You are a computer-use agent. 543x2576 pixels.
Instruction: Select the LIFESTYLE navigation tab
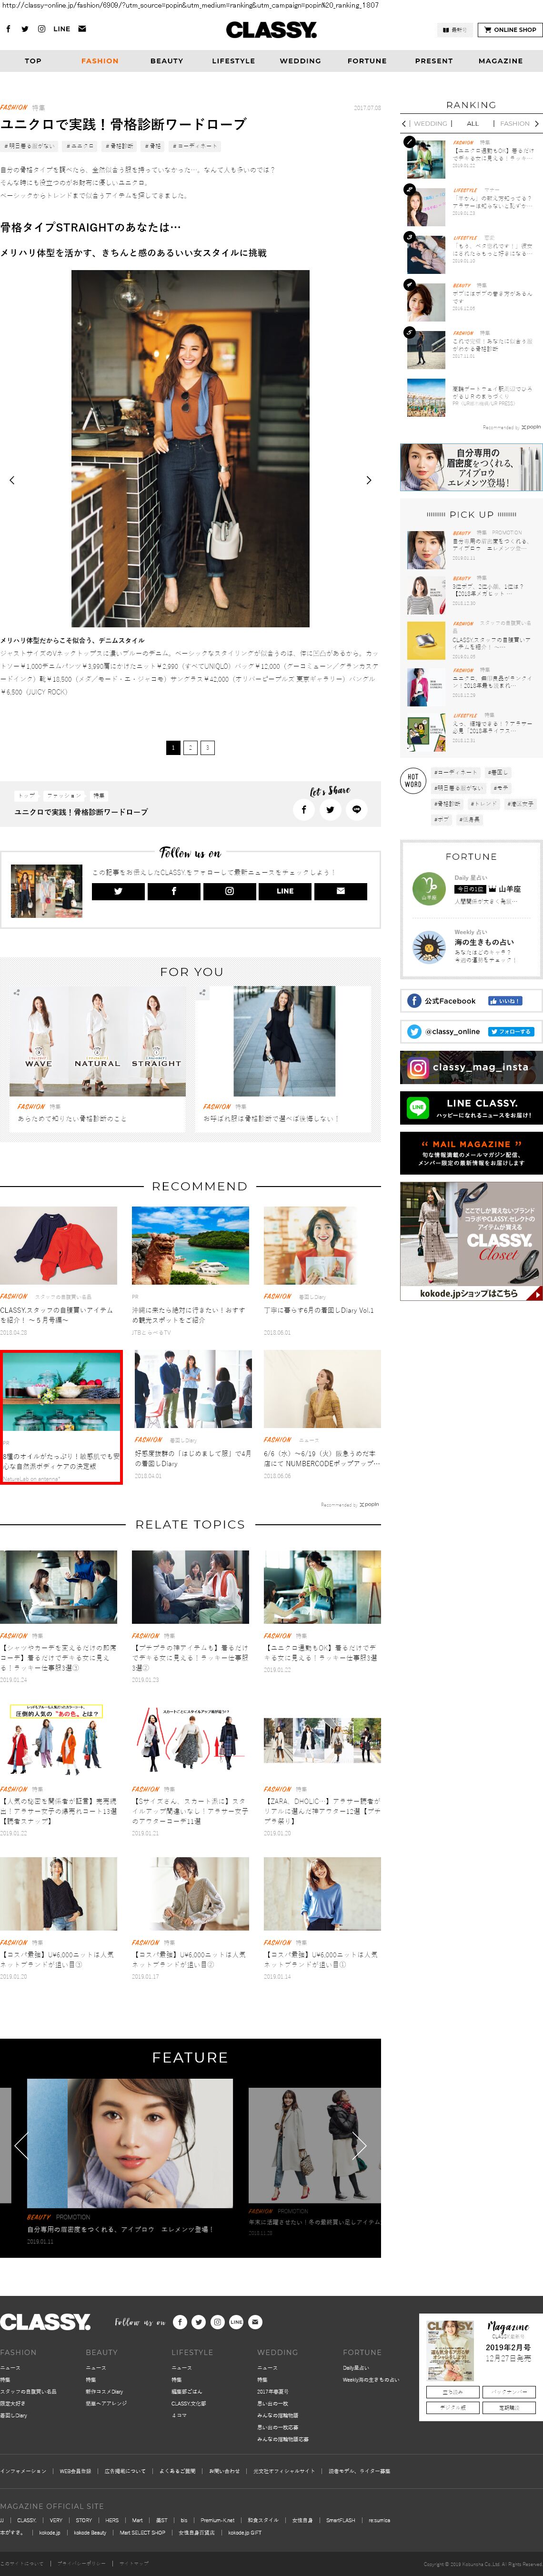(x=233, y=61)
